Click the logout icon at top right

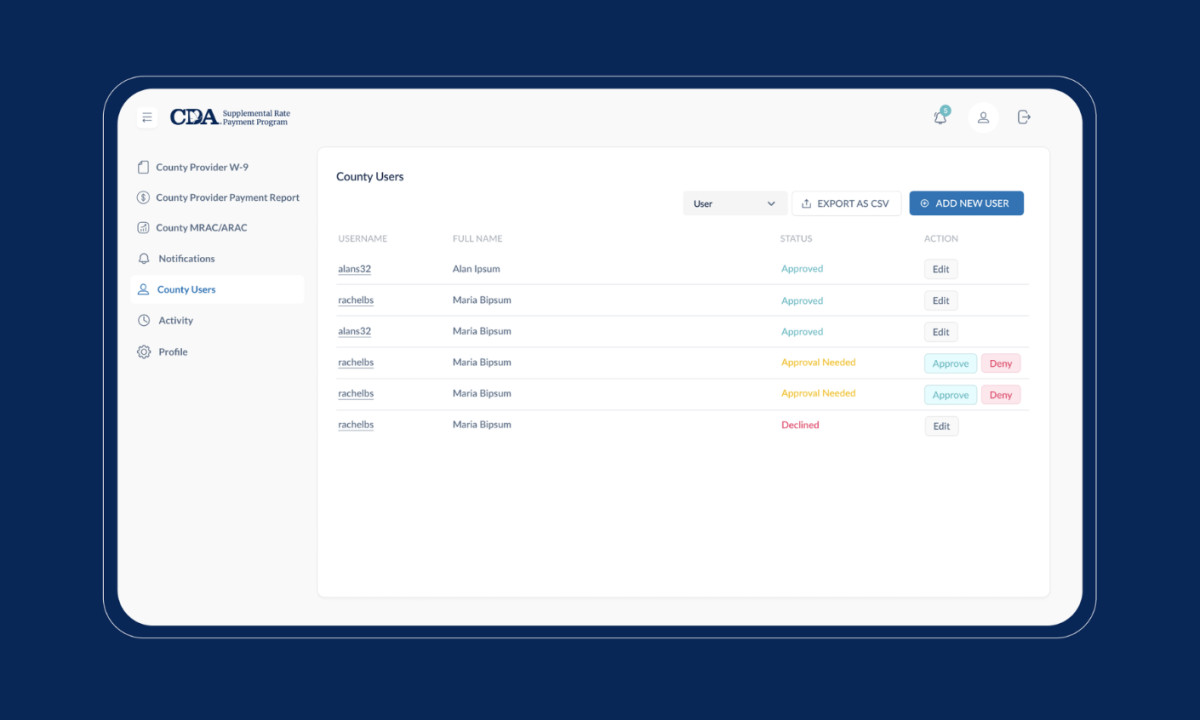(x=1023, y=117)
